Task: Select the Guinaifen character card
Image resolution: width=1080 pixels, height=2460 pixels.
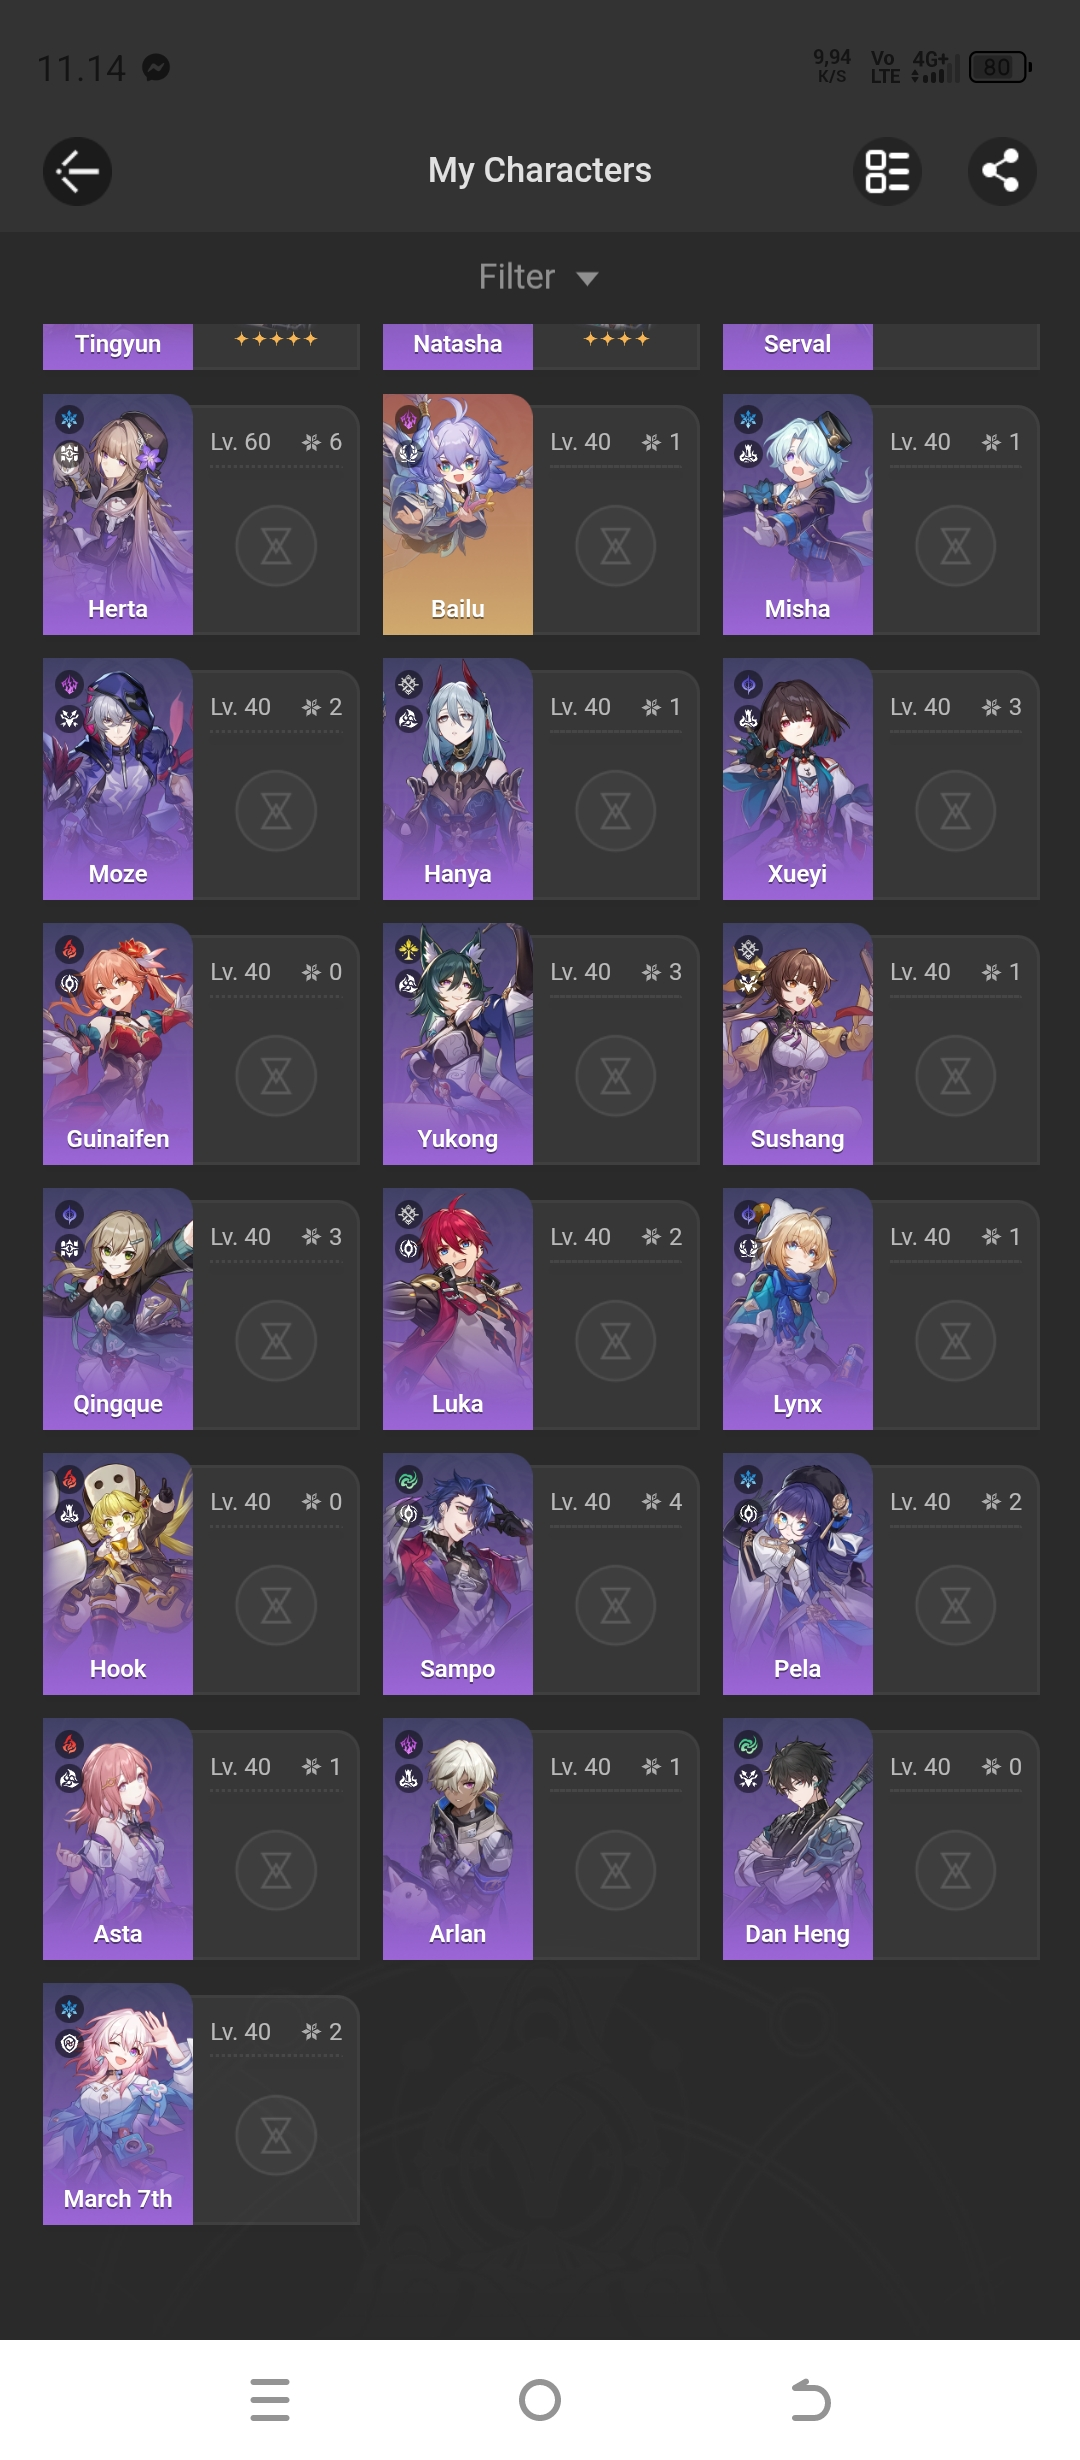Action: [x=201, y=1044]
